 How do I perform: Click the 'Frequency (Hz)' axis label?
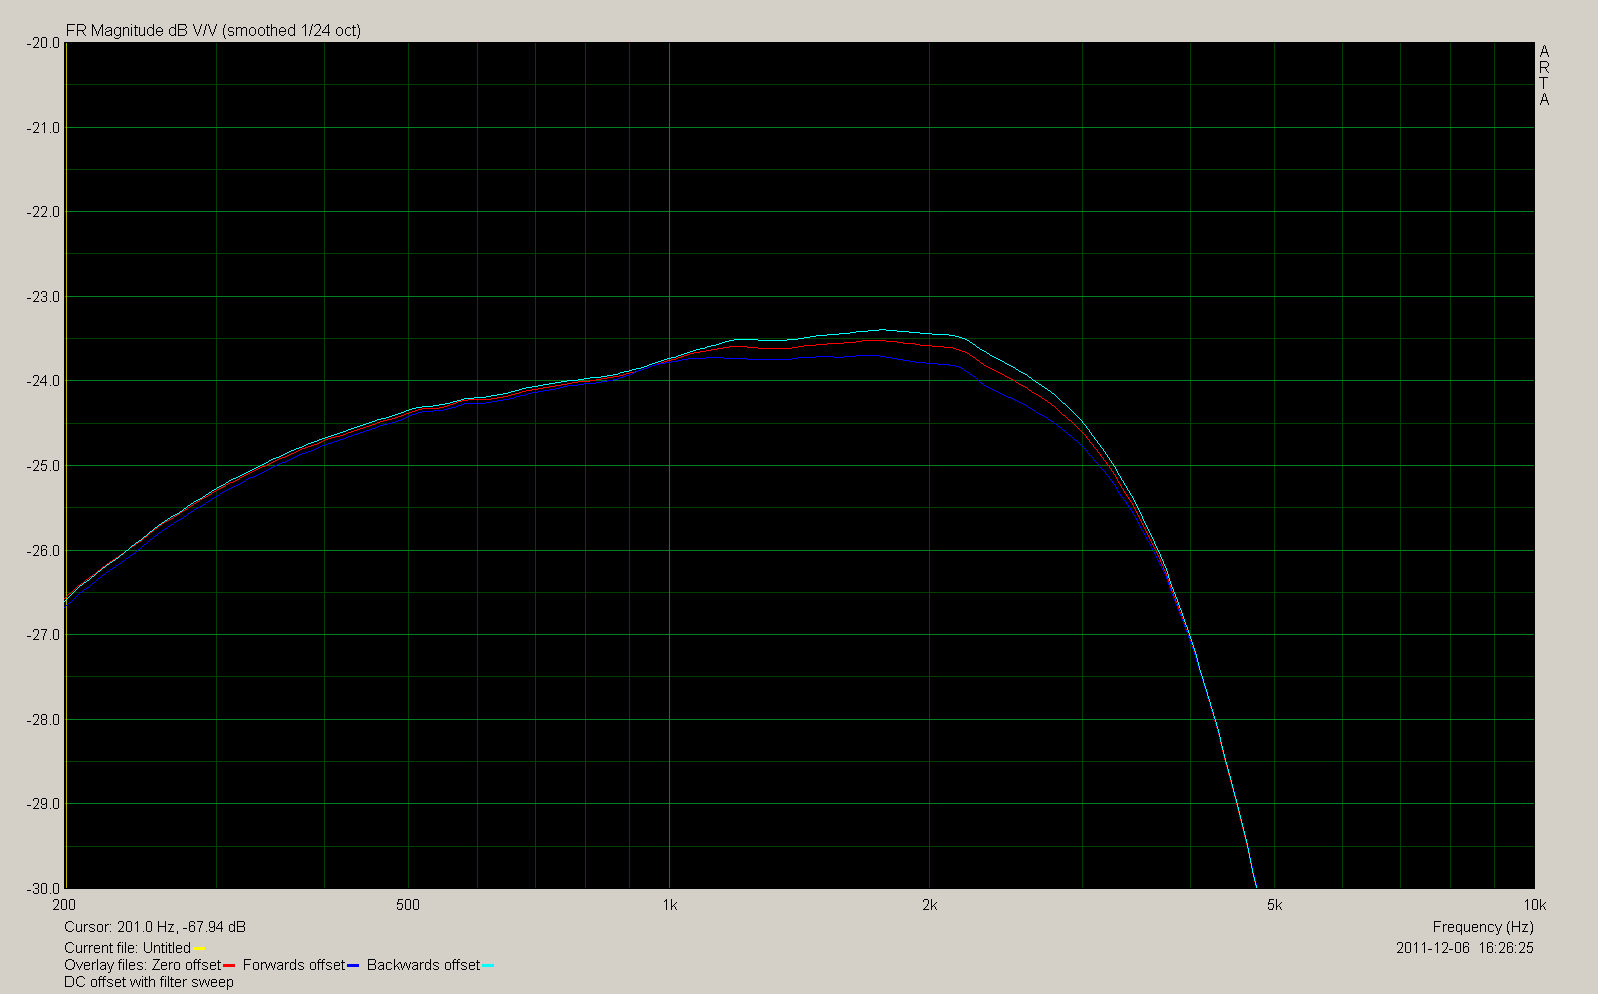coord(1483,927)
